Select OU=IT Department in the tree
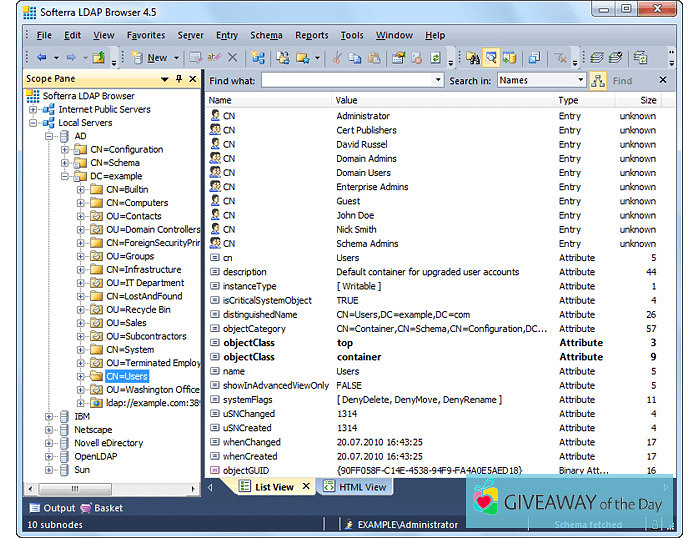Screen dimensions: 700x538 point(145,283)
